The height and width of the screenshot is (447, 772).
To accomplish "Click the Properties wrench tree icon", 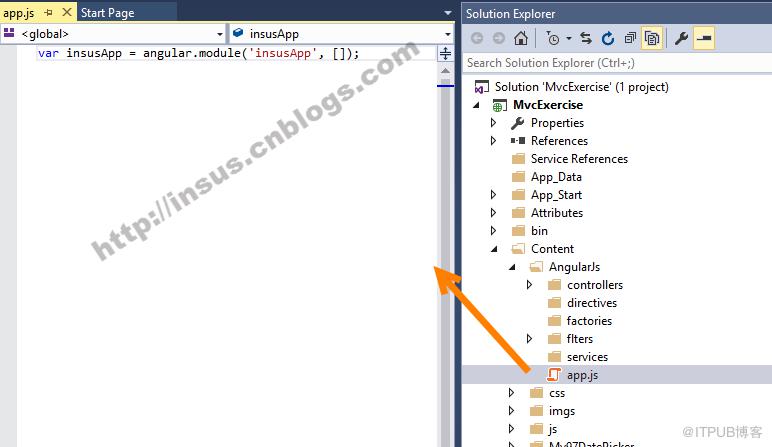I will coord(518,123).
